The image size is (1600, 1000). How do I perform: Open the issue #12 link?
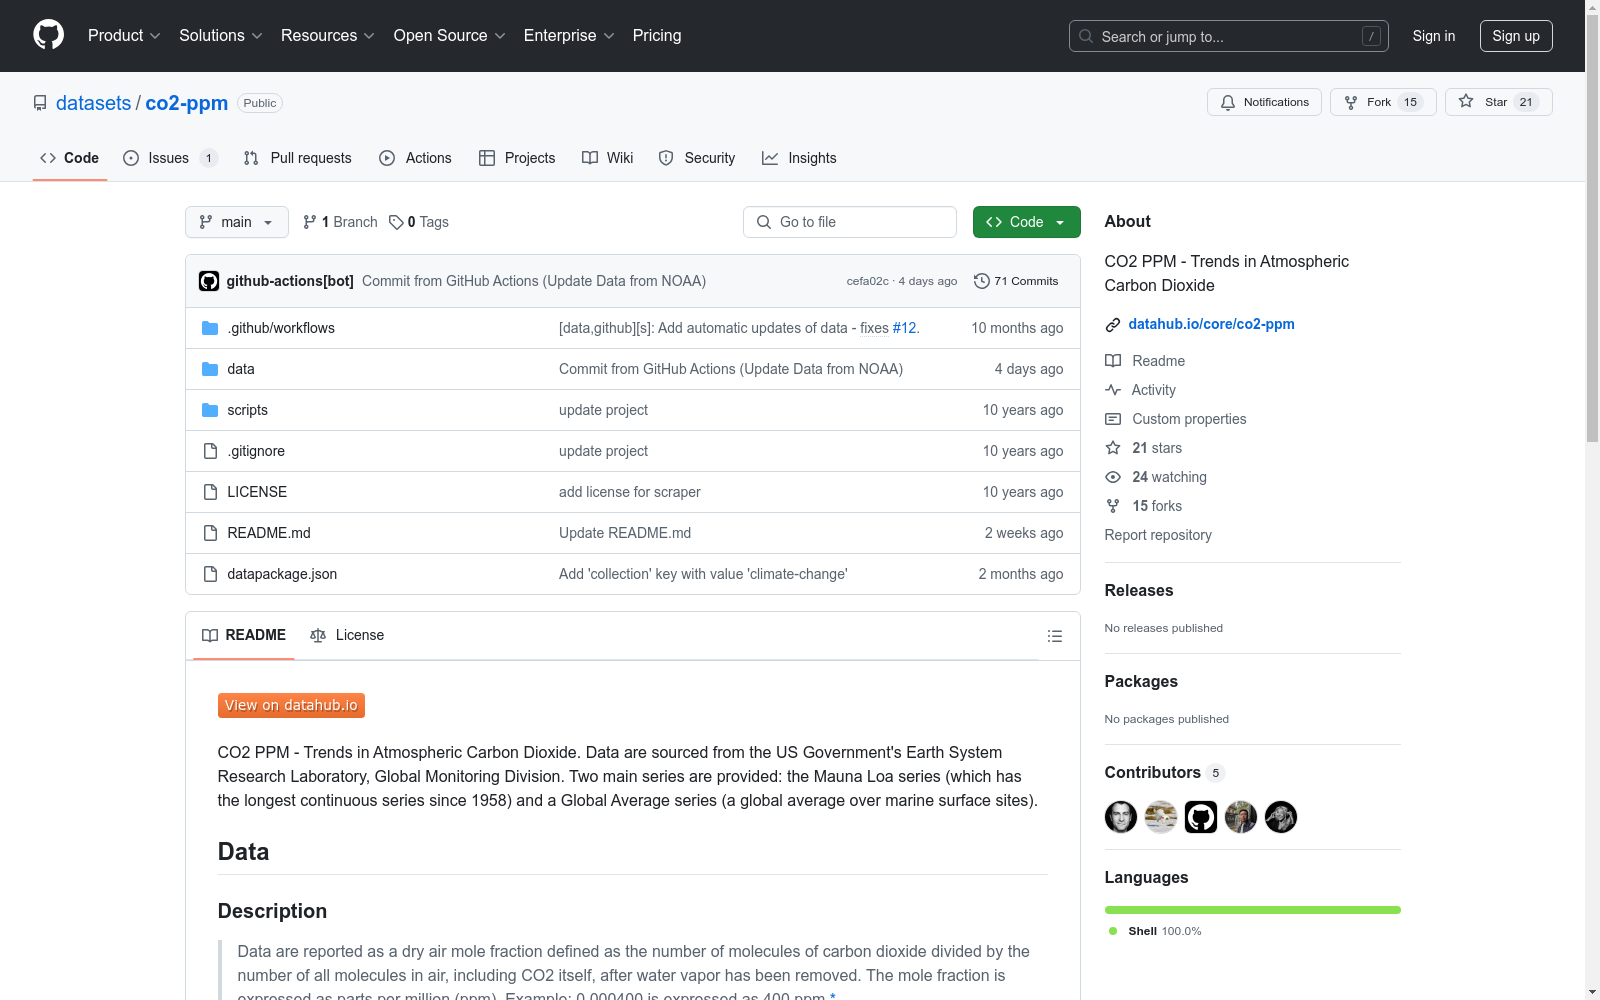point(904,328)
